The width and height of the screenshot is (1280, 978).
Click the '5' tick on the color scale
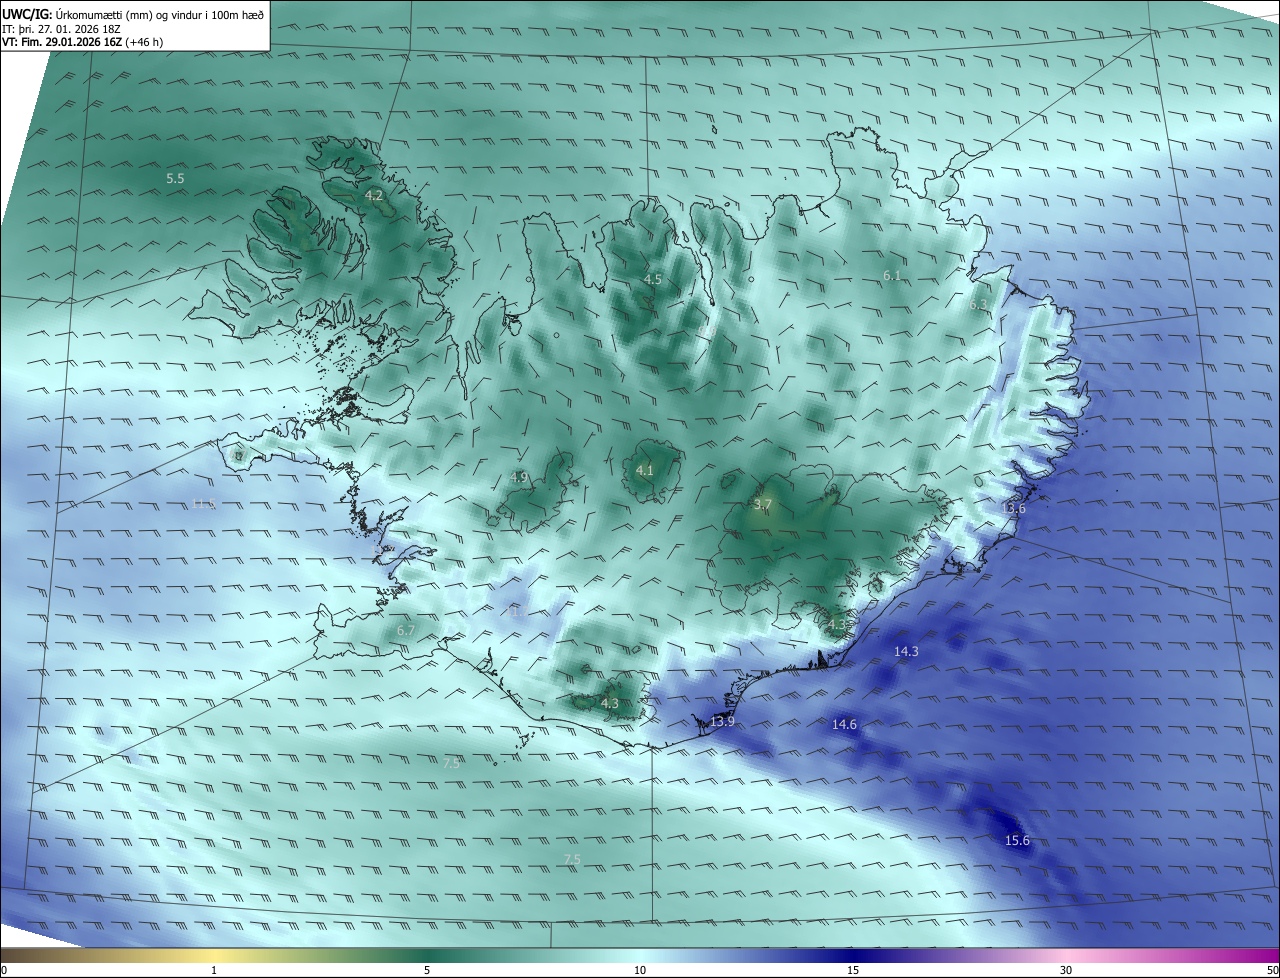[427, 970]
